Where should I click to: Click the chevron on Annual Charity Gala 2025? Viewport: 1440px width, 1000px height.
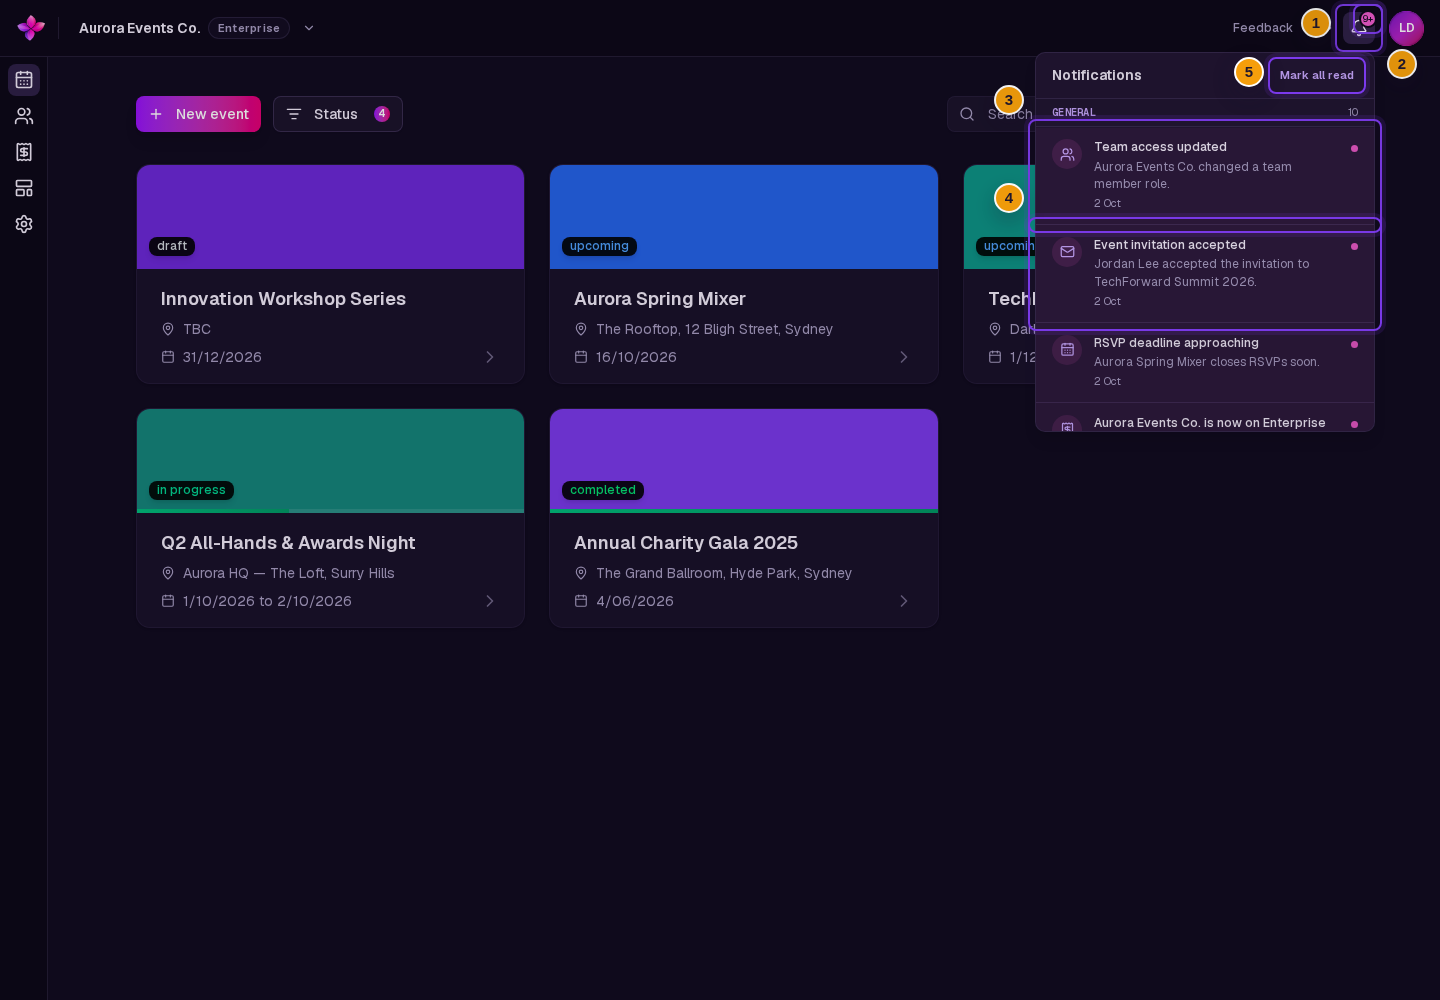904,601
